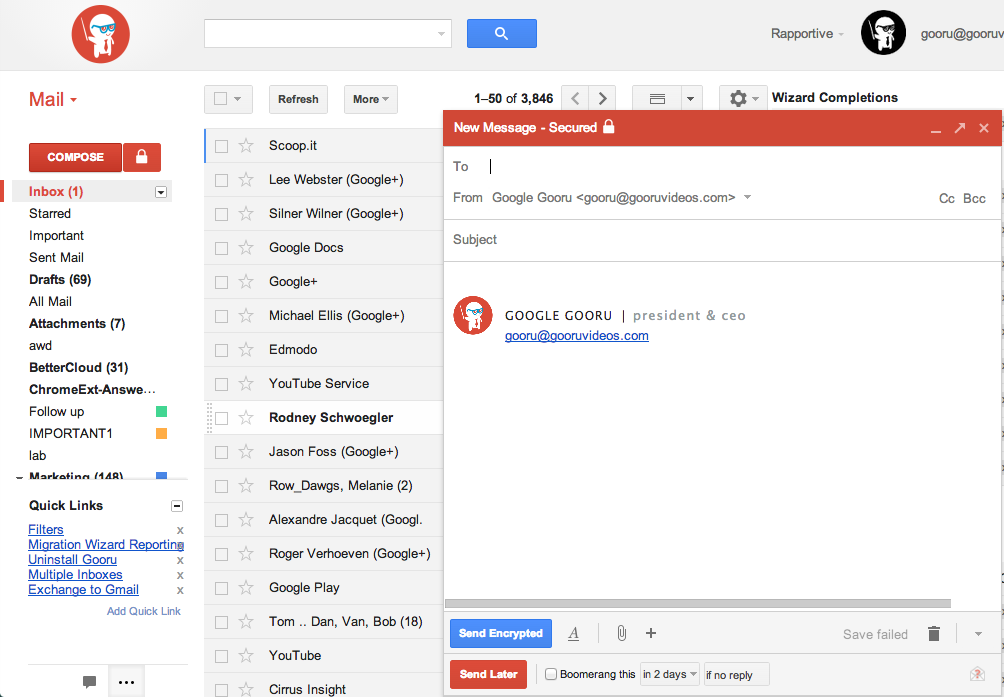Viewport: 1004px width, 697px height.
Task: Click the green Follow up label color swatch
Action: 161,412
